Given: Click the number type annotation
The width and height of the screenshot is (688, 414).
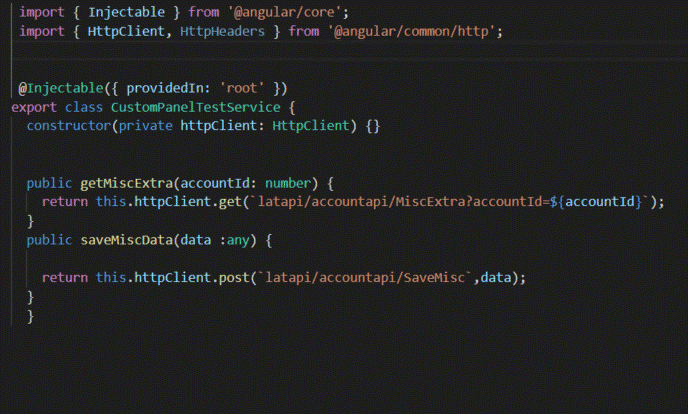Looking at the screenshot, I should (x=291, y=183).
